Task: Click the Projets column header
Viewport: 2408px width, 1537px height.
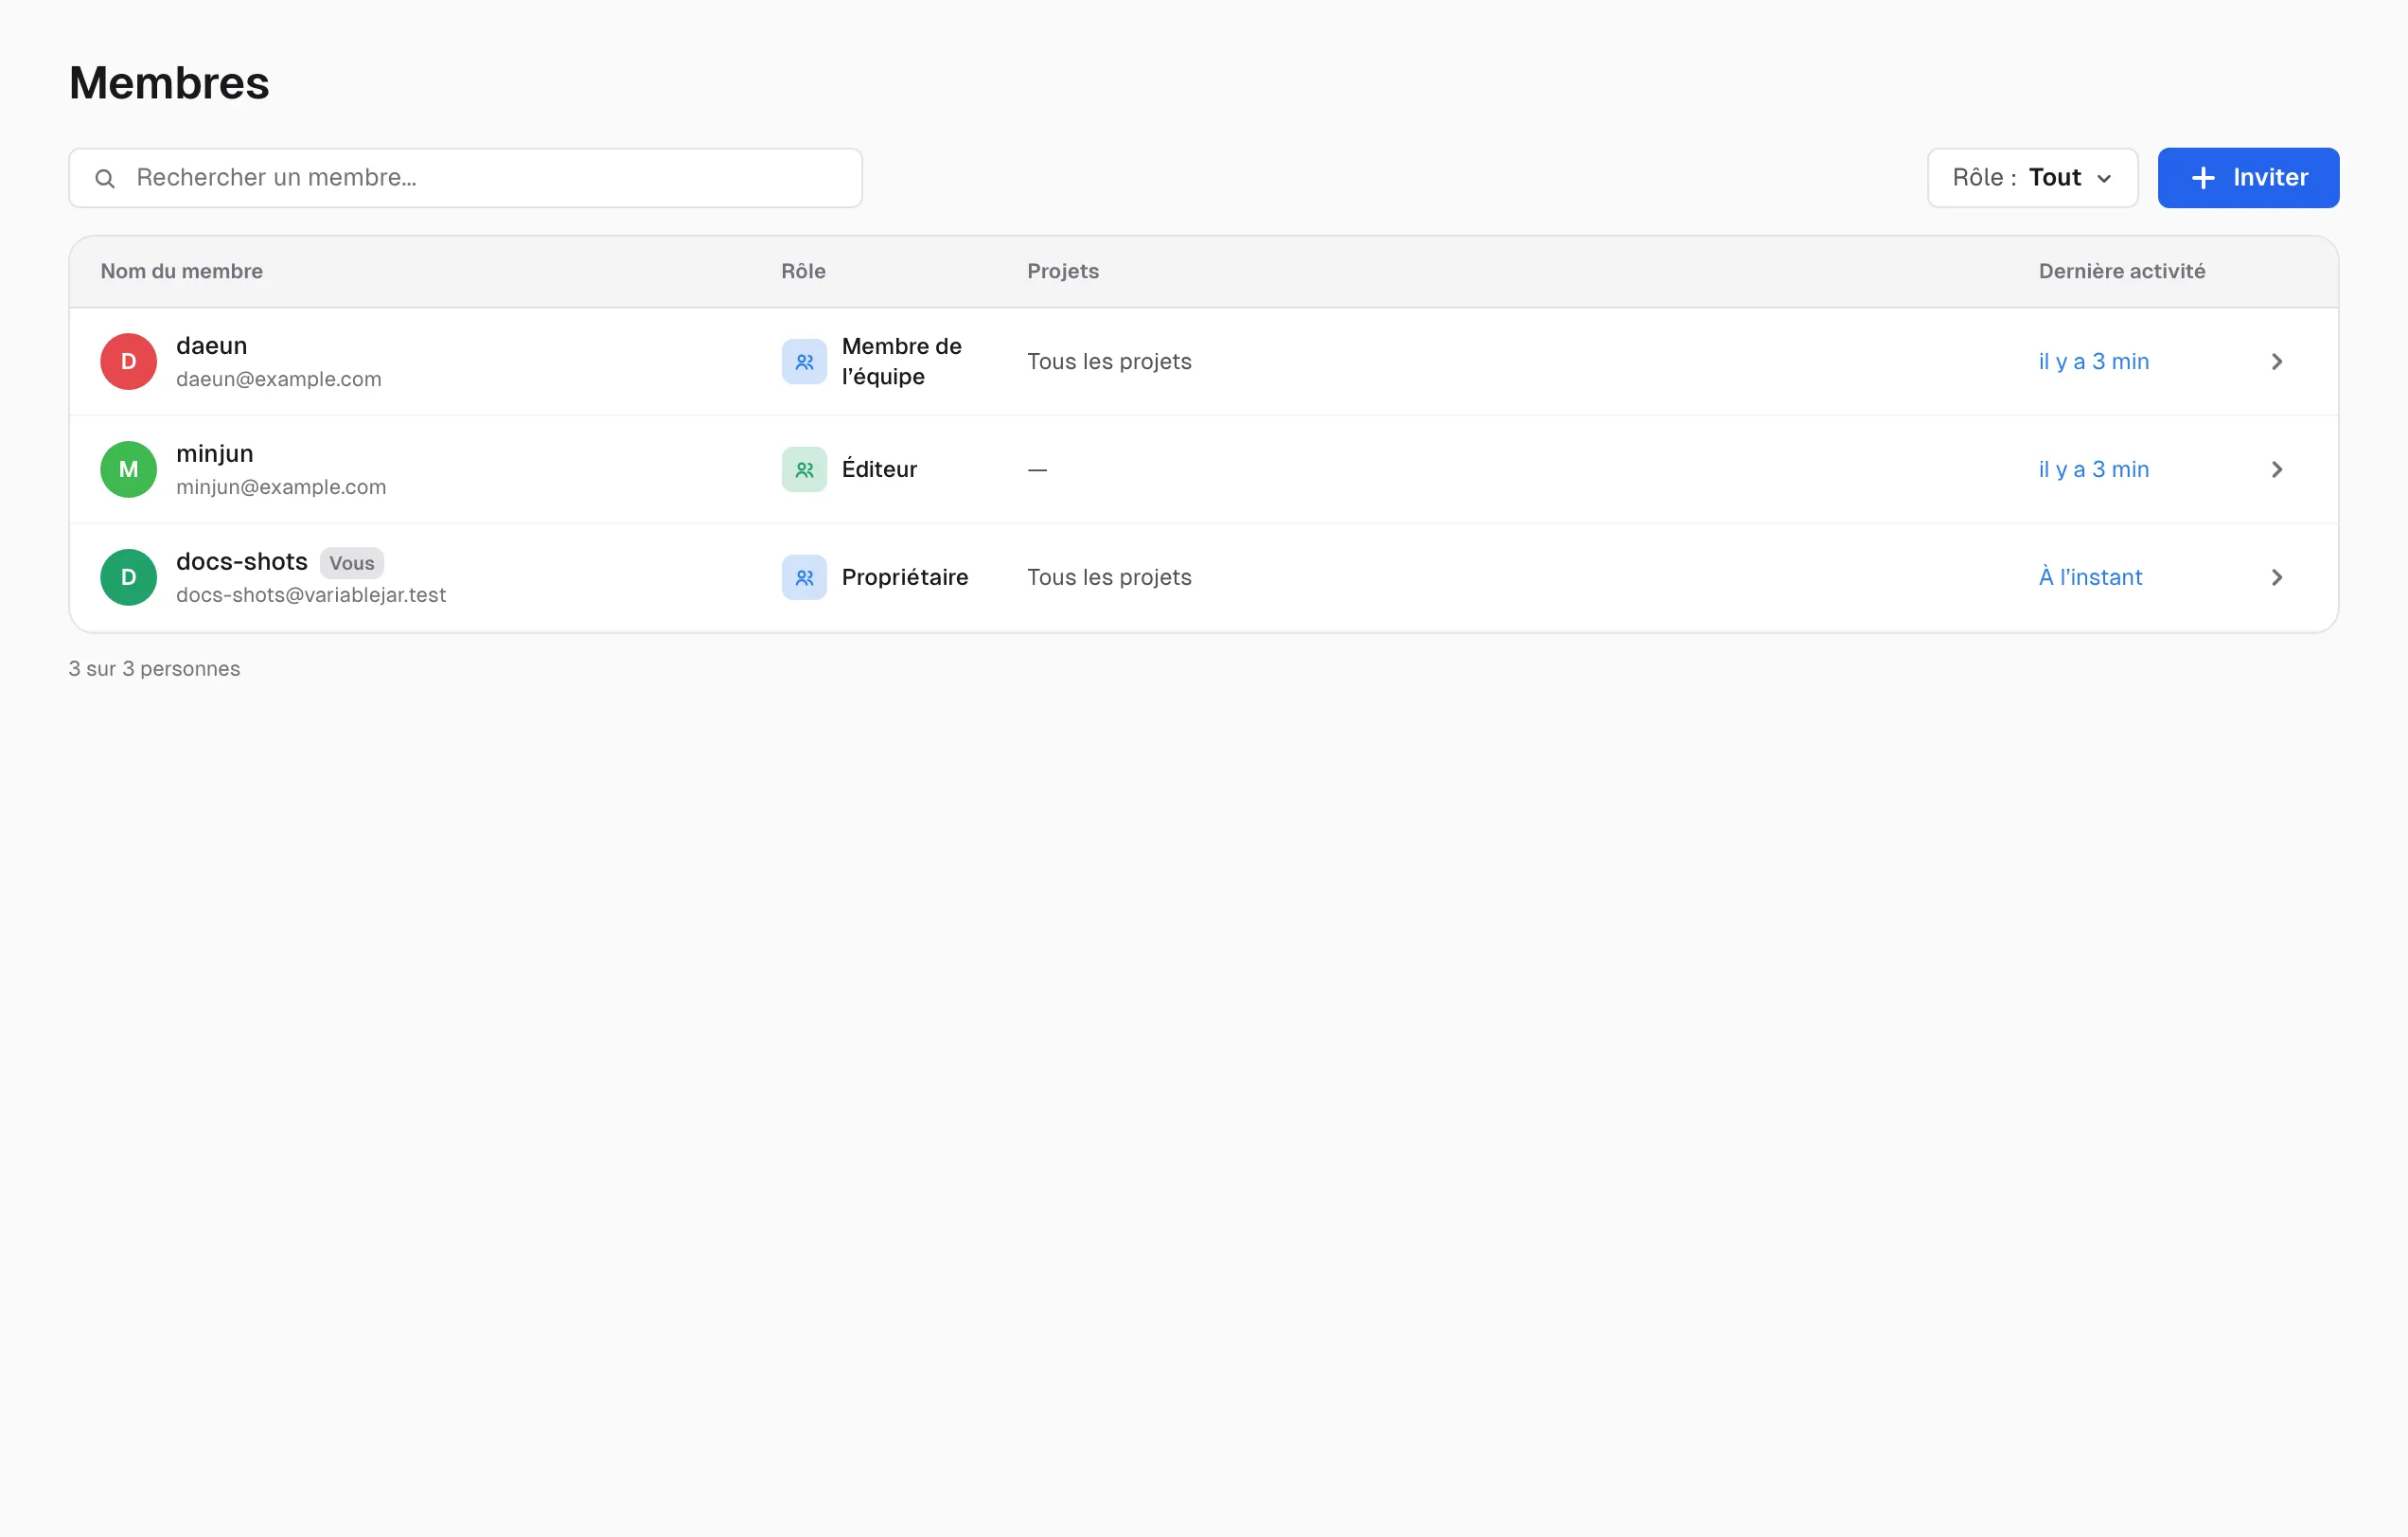Action: pos(1062,271)
